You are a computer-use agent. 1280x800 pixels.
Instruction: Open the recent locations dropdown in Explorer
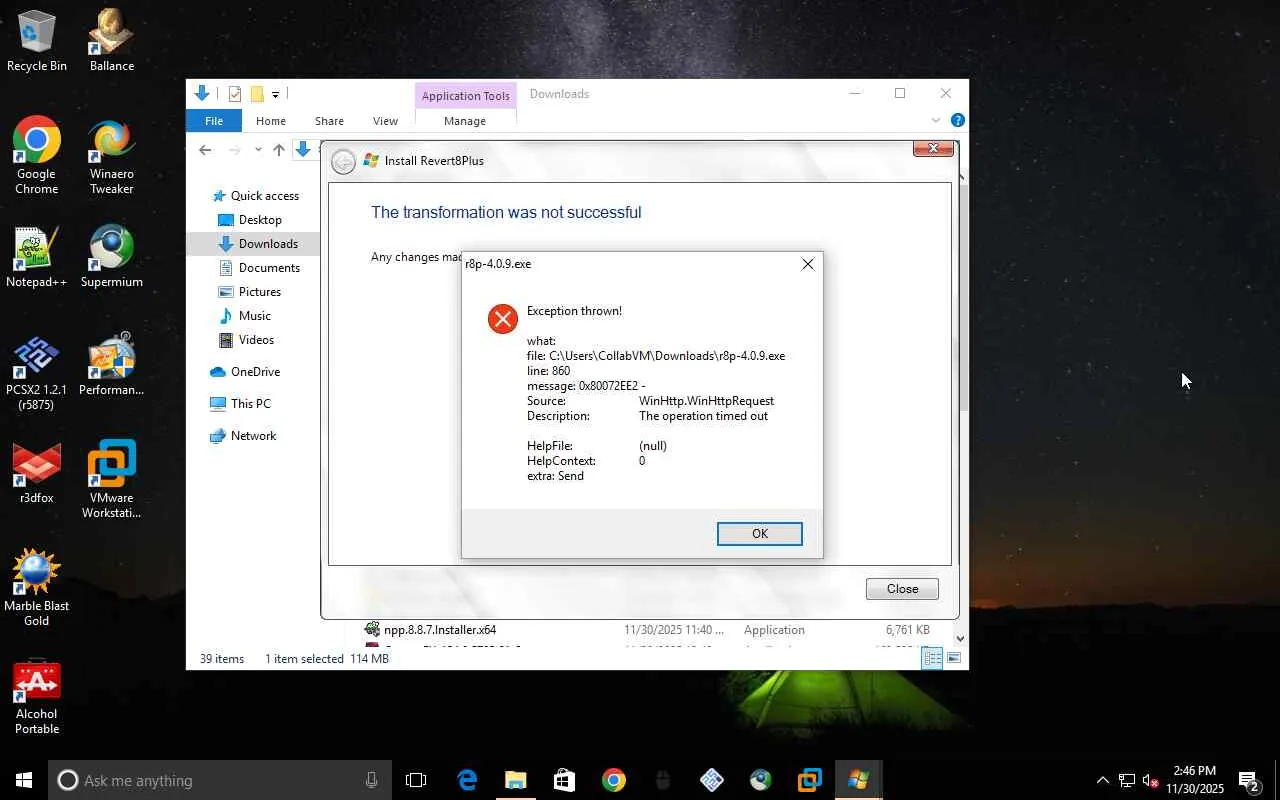coord(258,150)
